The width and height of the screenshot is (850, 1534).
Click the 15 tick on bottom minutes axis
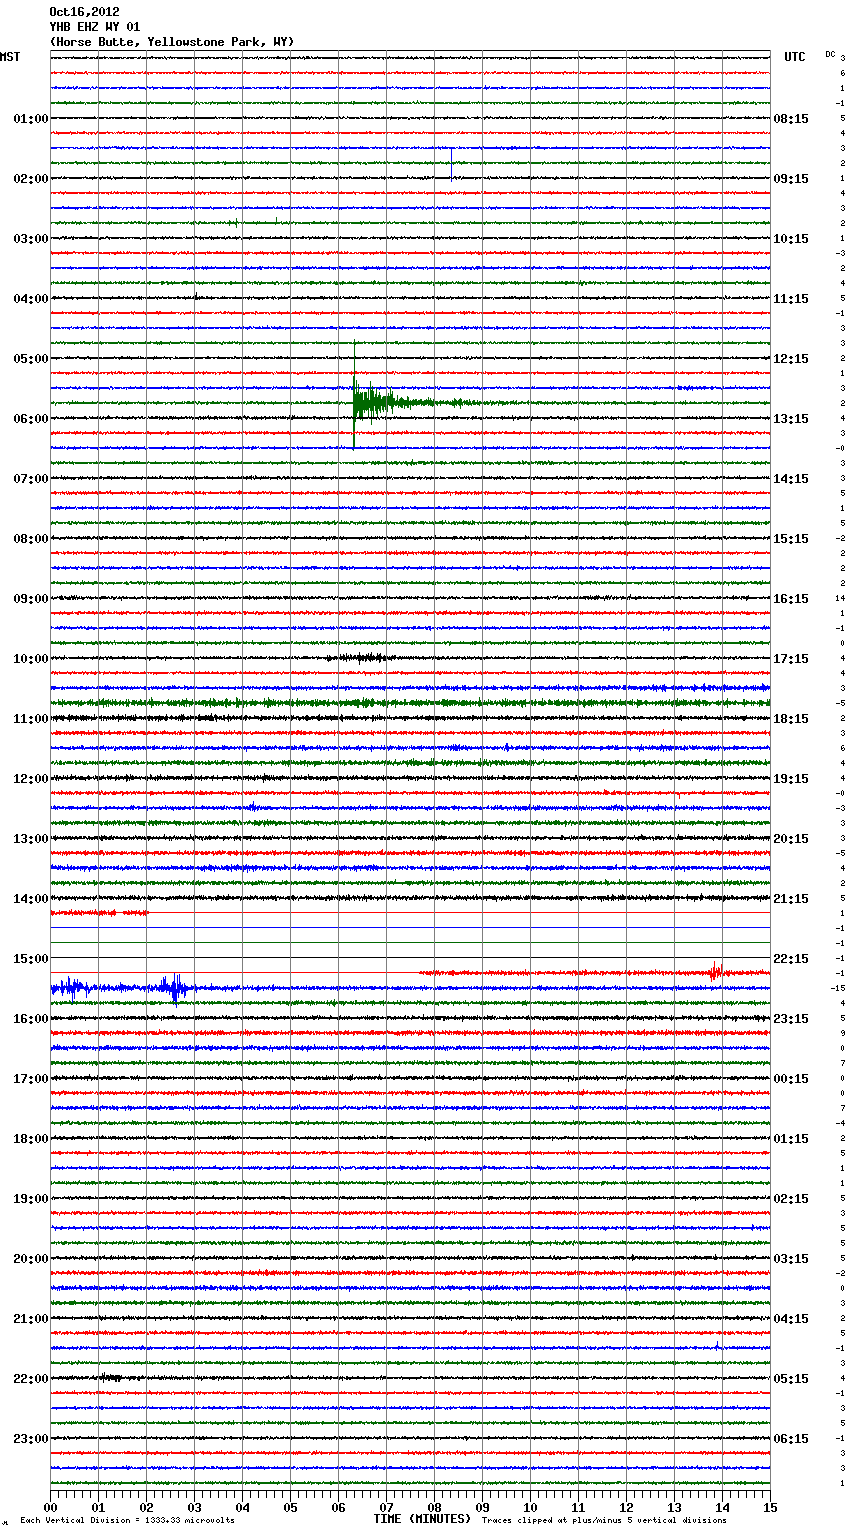[770, 1506]
